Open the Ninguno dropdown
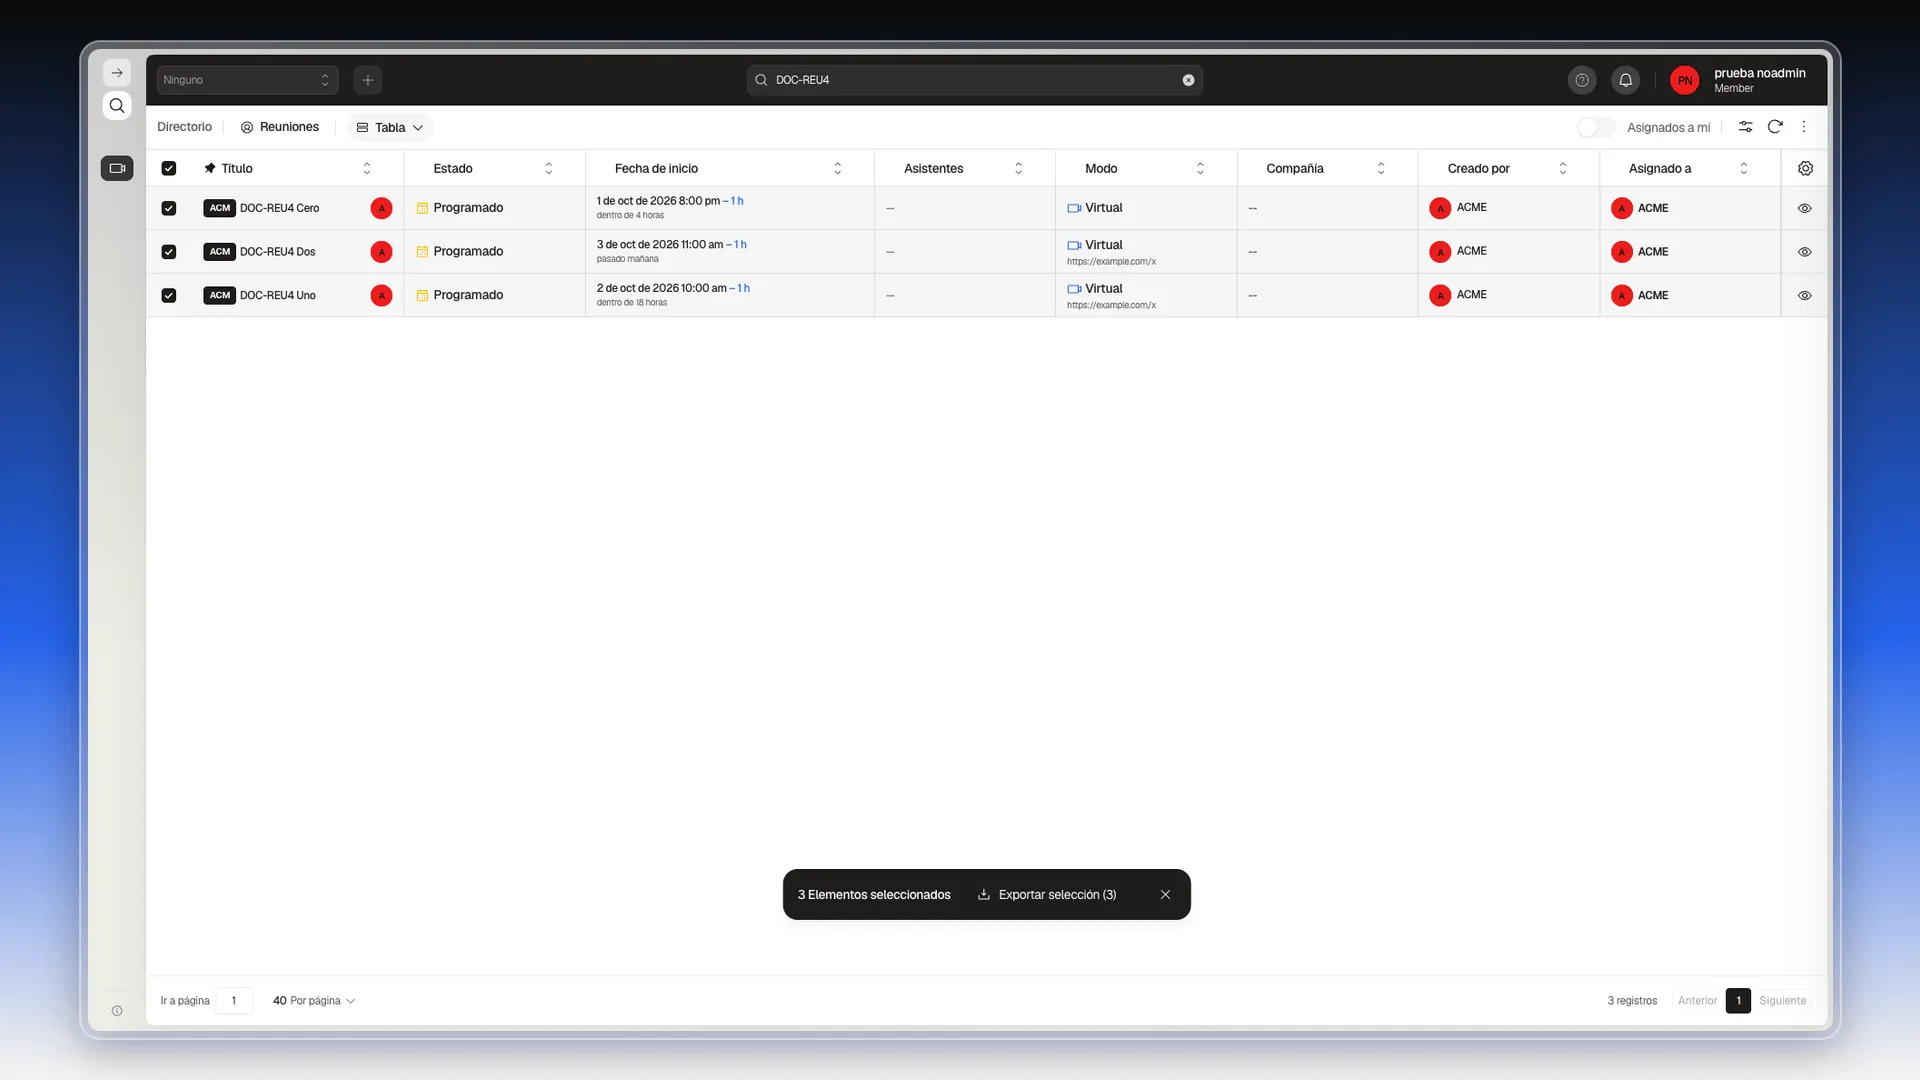 pos(247,80)
